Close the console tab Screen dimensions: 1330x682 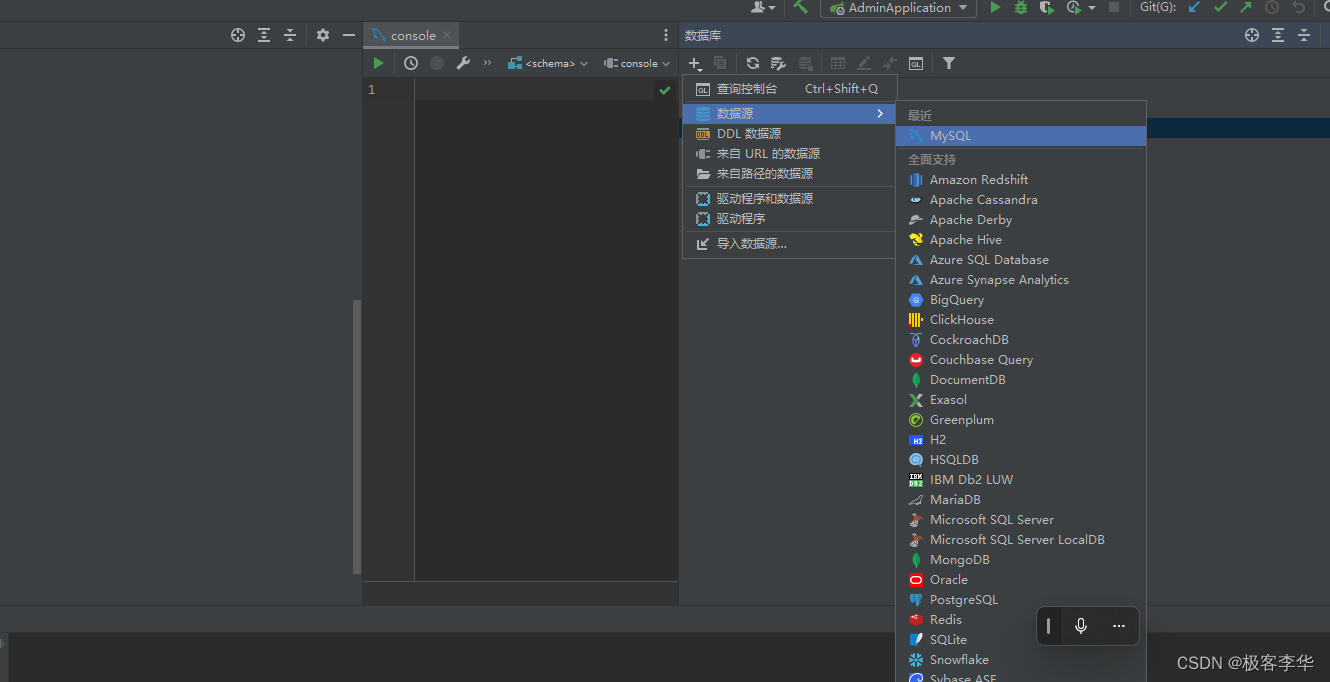pos(447,35)
